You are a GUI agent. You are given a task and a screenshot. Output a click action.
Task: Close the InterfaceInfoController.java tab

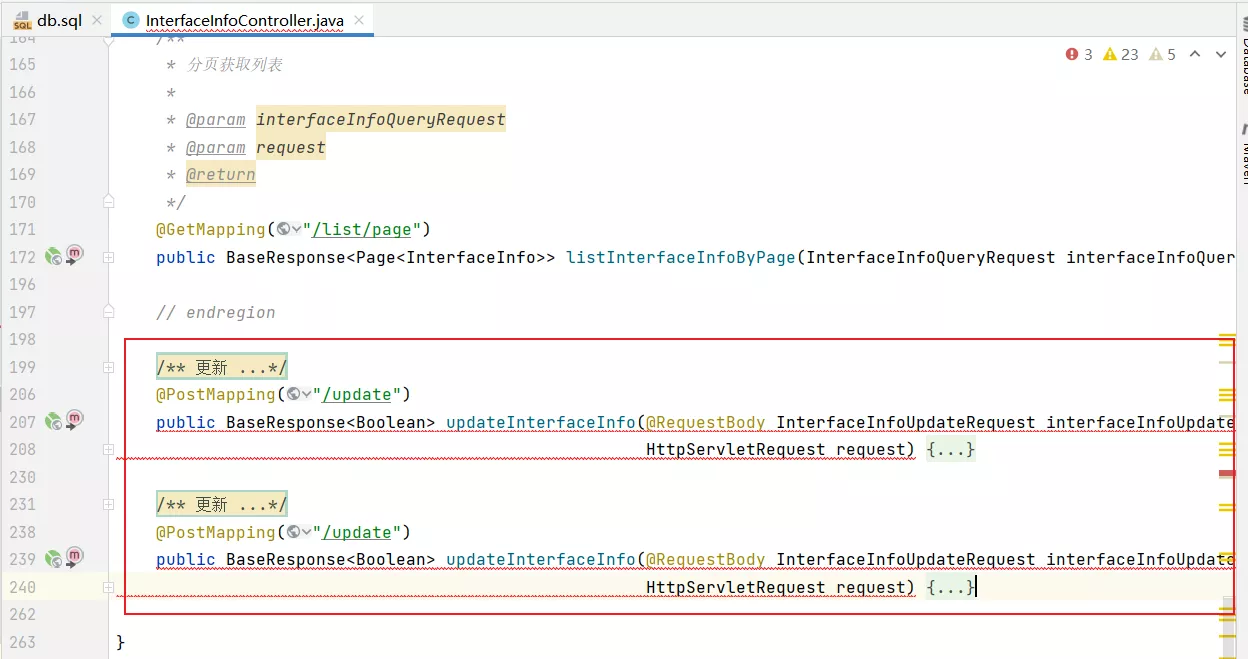coord(360,21)
